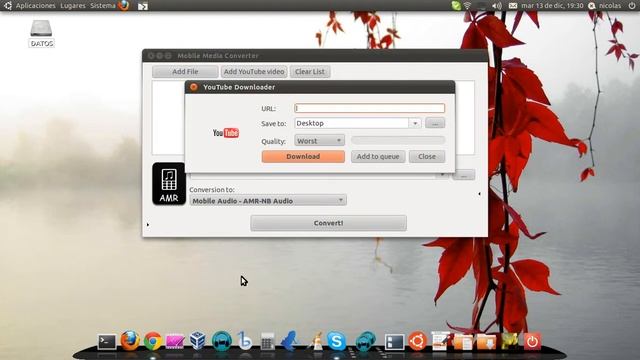This screenshot has height=360, width=640.
Task: Click the Convert! button
Action: pyautogui.click(x=329, y=223)
